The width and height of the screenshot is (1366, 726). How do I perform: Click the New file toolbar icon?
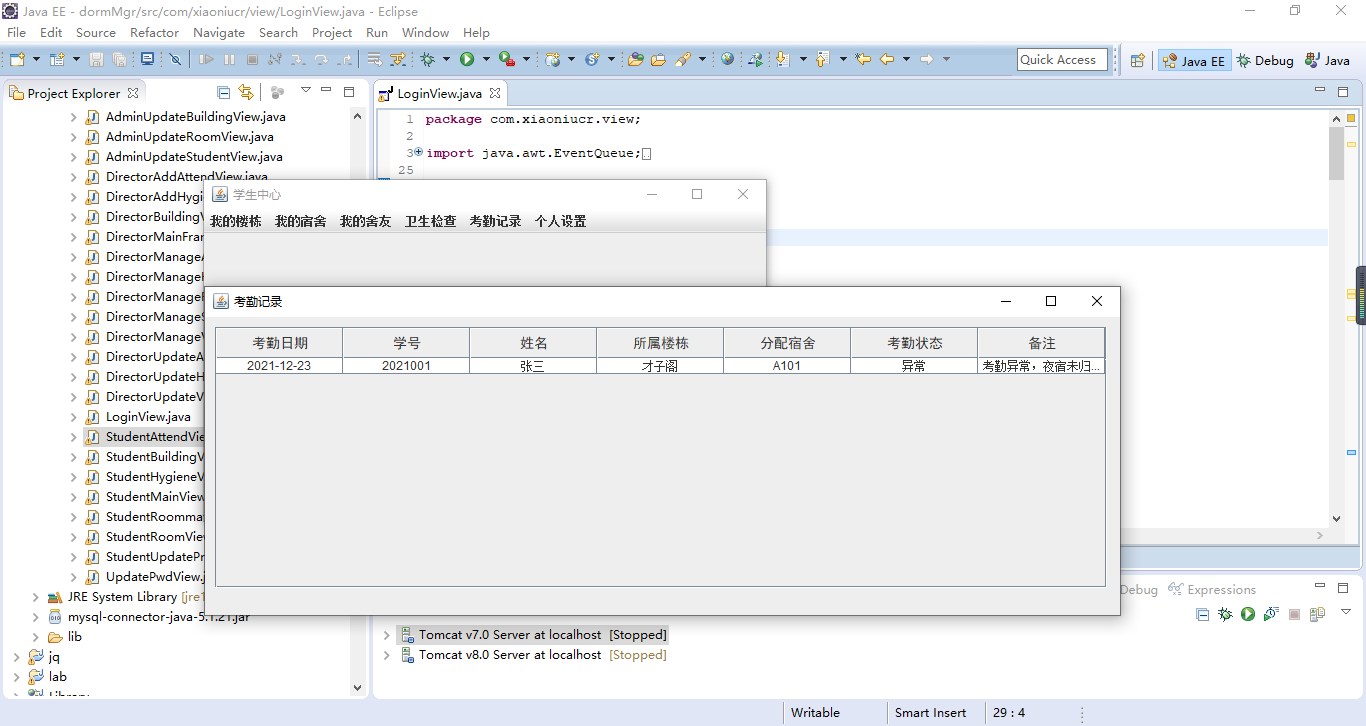click(17, 60)
